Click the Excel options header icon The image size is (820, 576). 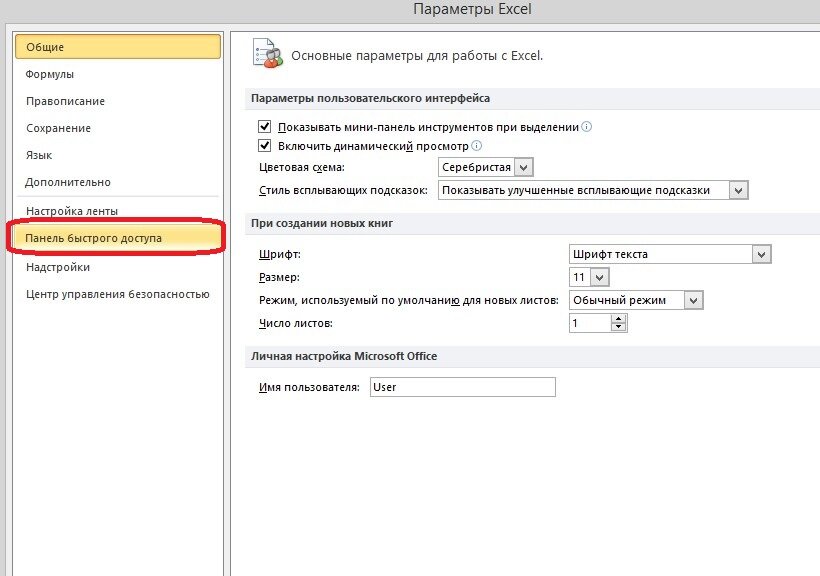[268, 53]
